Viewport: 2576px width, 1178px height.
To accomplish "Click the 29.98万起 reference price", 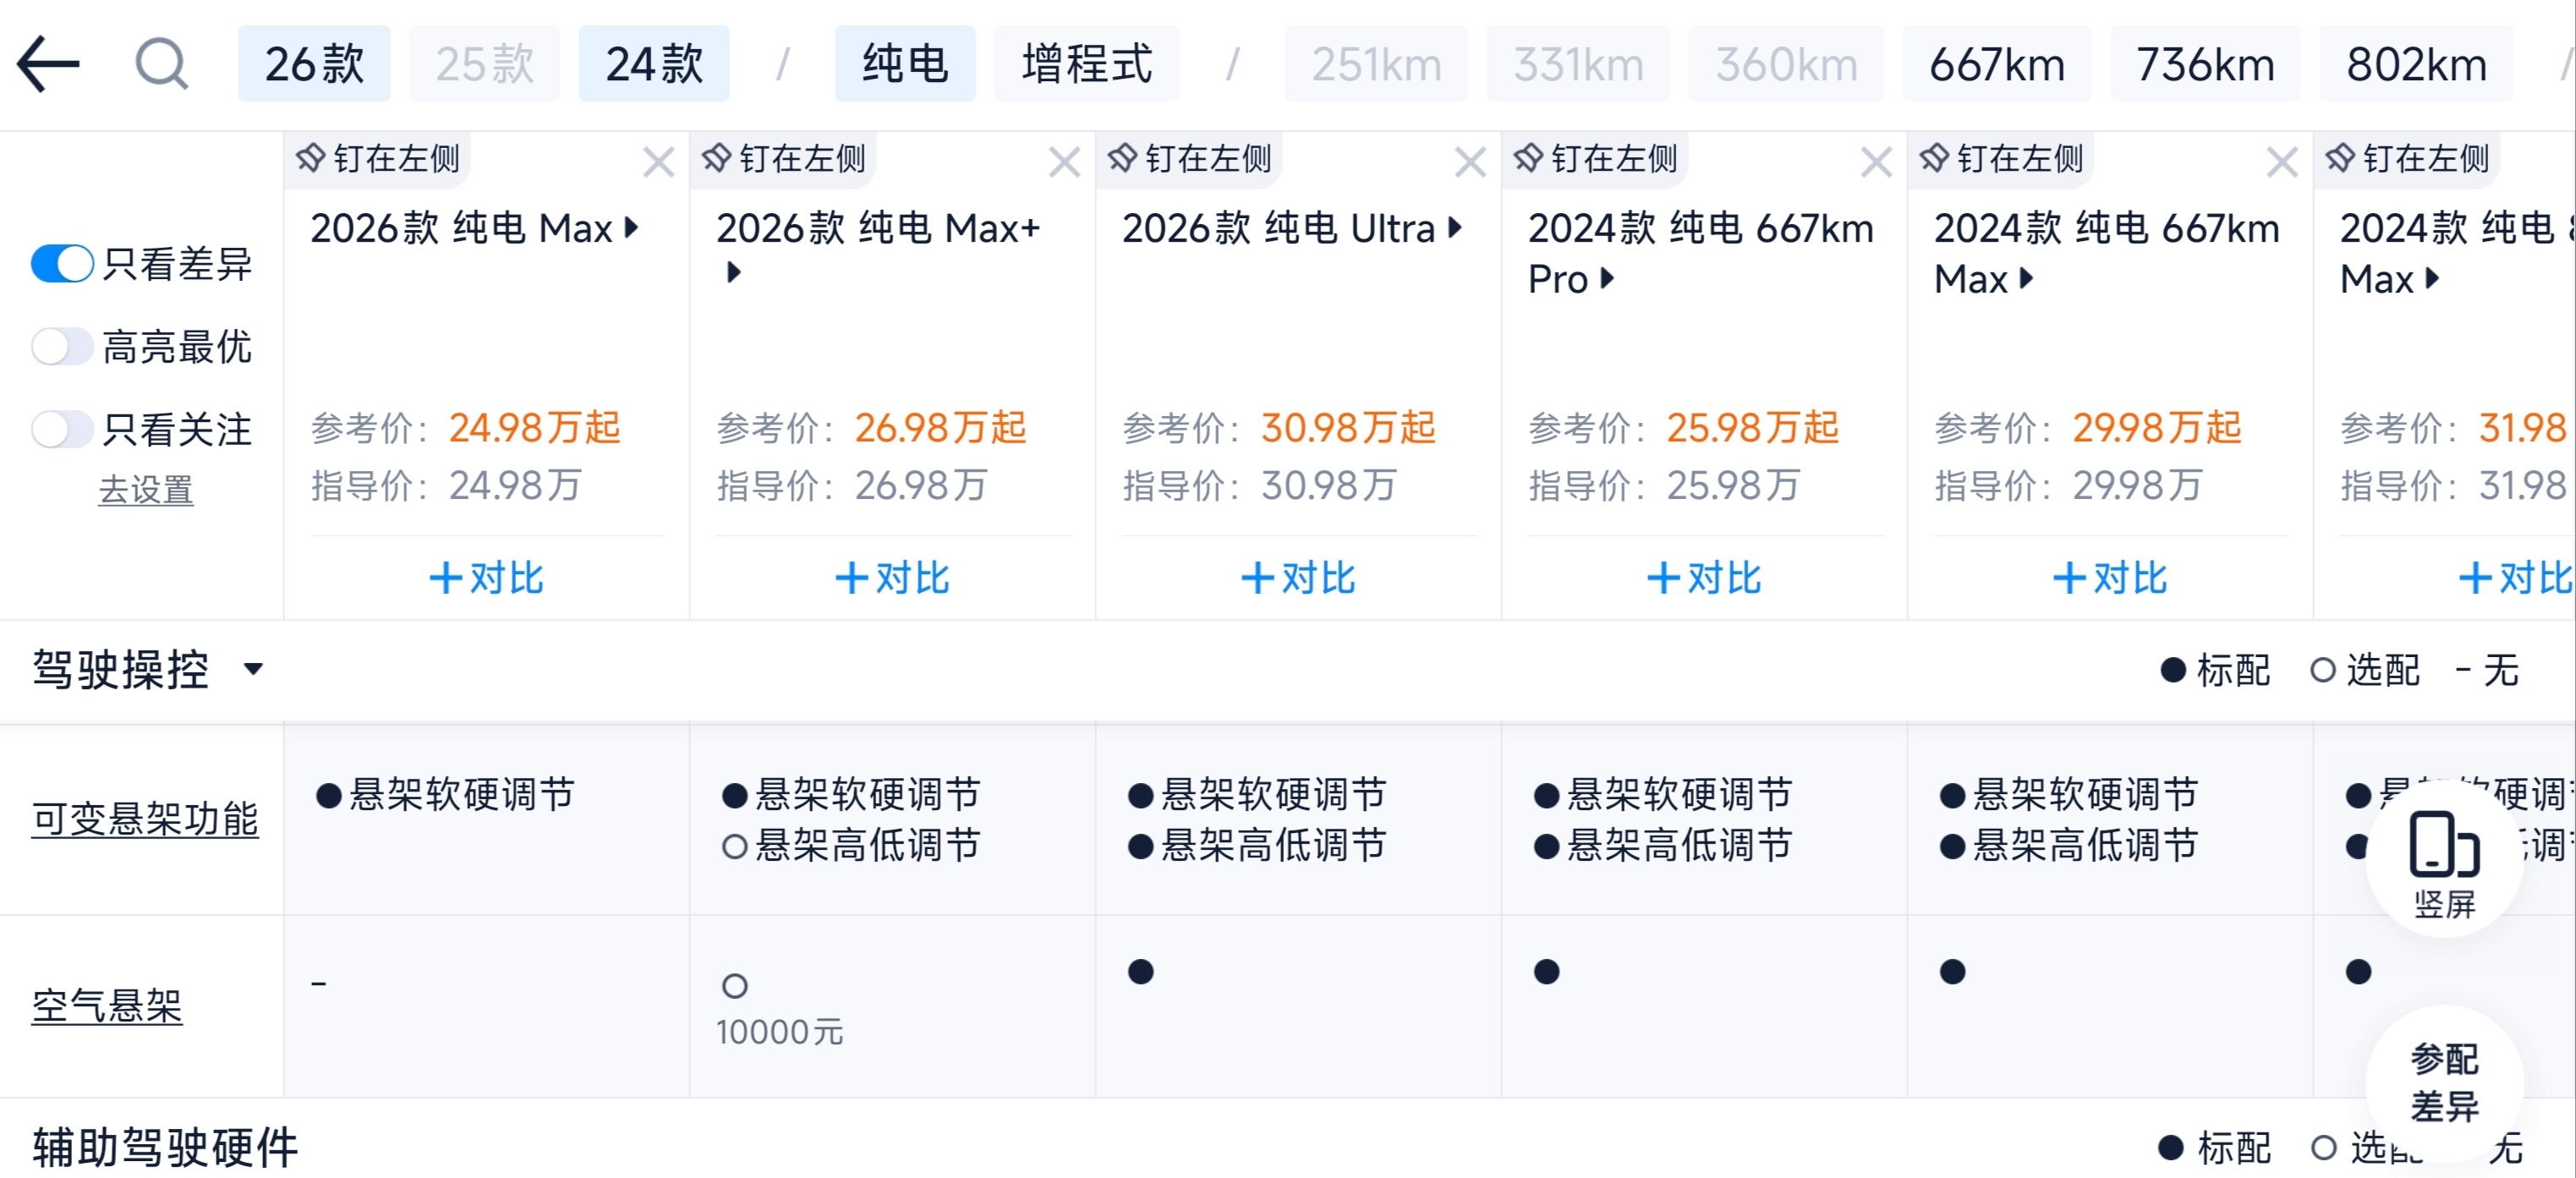I will pyautogui.click(x=2157, y=428).
